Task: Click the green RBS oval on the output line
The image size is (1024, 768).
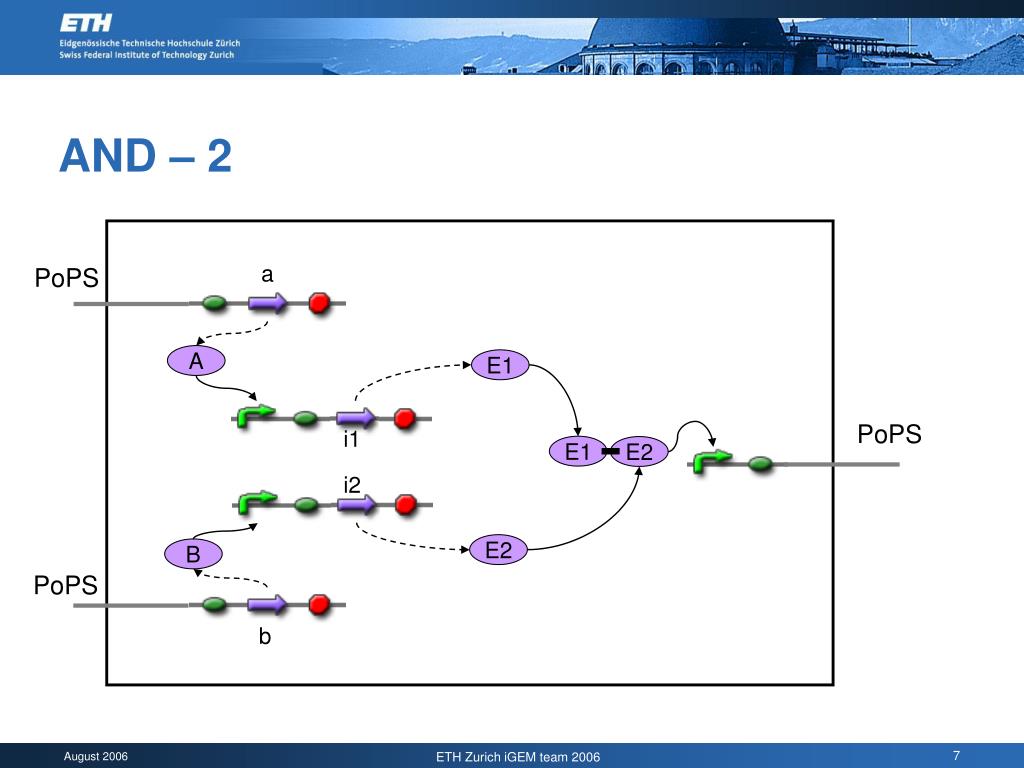Action: (760, 464)
